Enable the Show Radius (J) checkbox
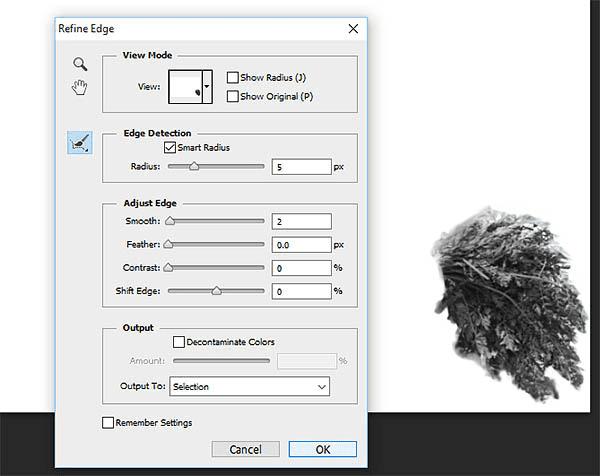The width and height of the screenshot is (600, 476). coord(232,78)
